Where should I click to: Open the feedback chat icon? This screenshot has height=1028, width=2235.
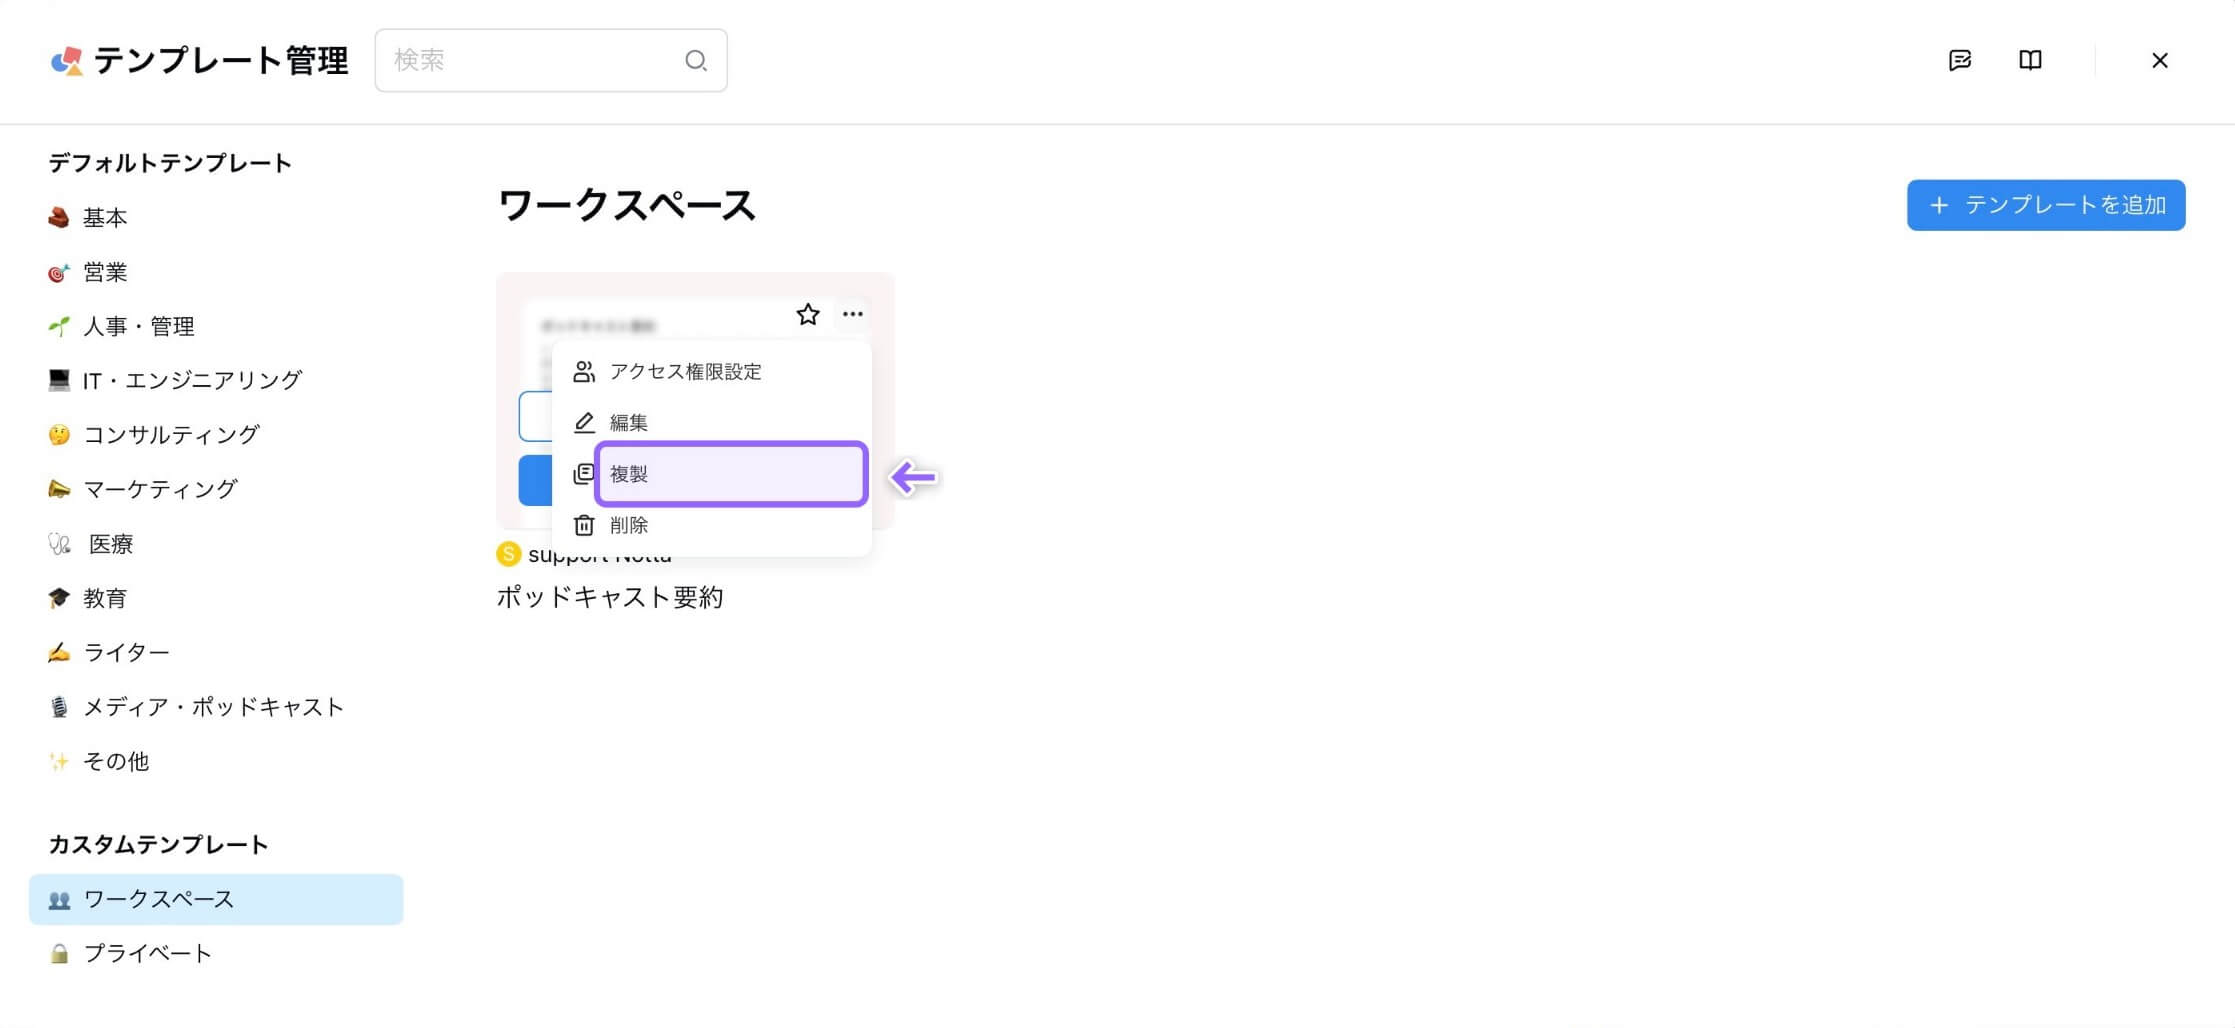(x=1960, y=60)
